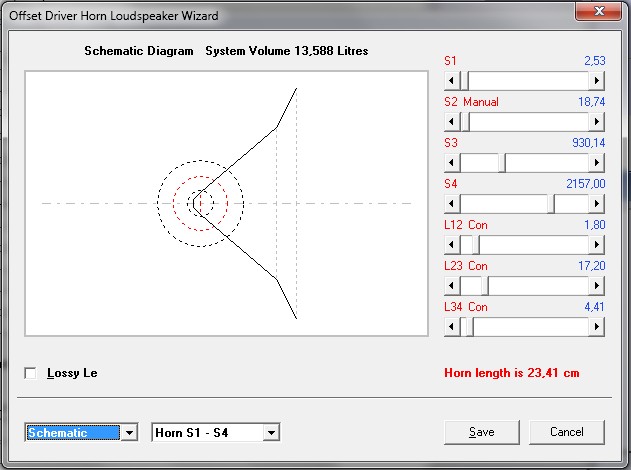Click the S2 Manual label
Screen dimensions: 631x470
tap(471, 102)
